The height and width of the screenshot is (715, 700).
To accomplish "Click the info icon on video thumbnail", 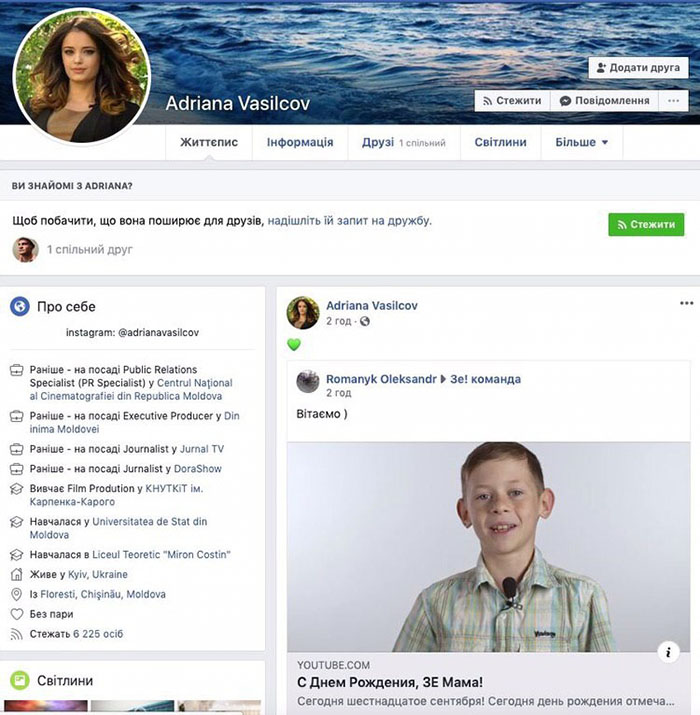I will [x=668, y=652].
